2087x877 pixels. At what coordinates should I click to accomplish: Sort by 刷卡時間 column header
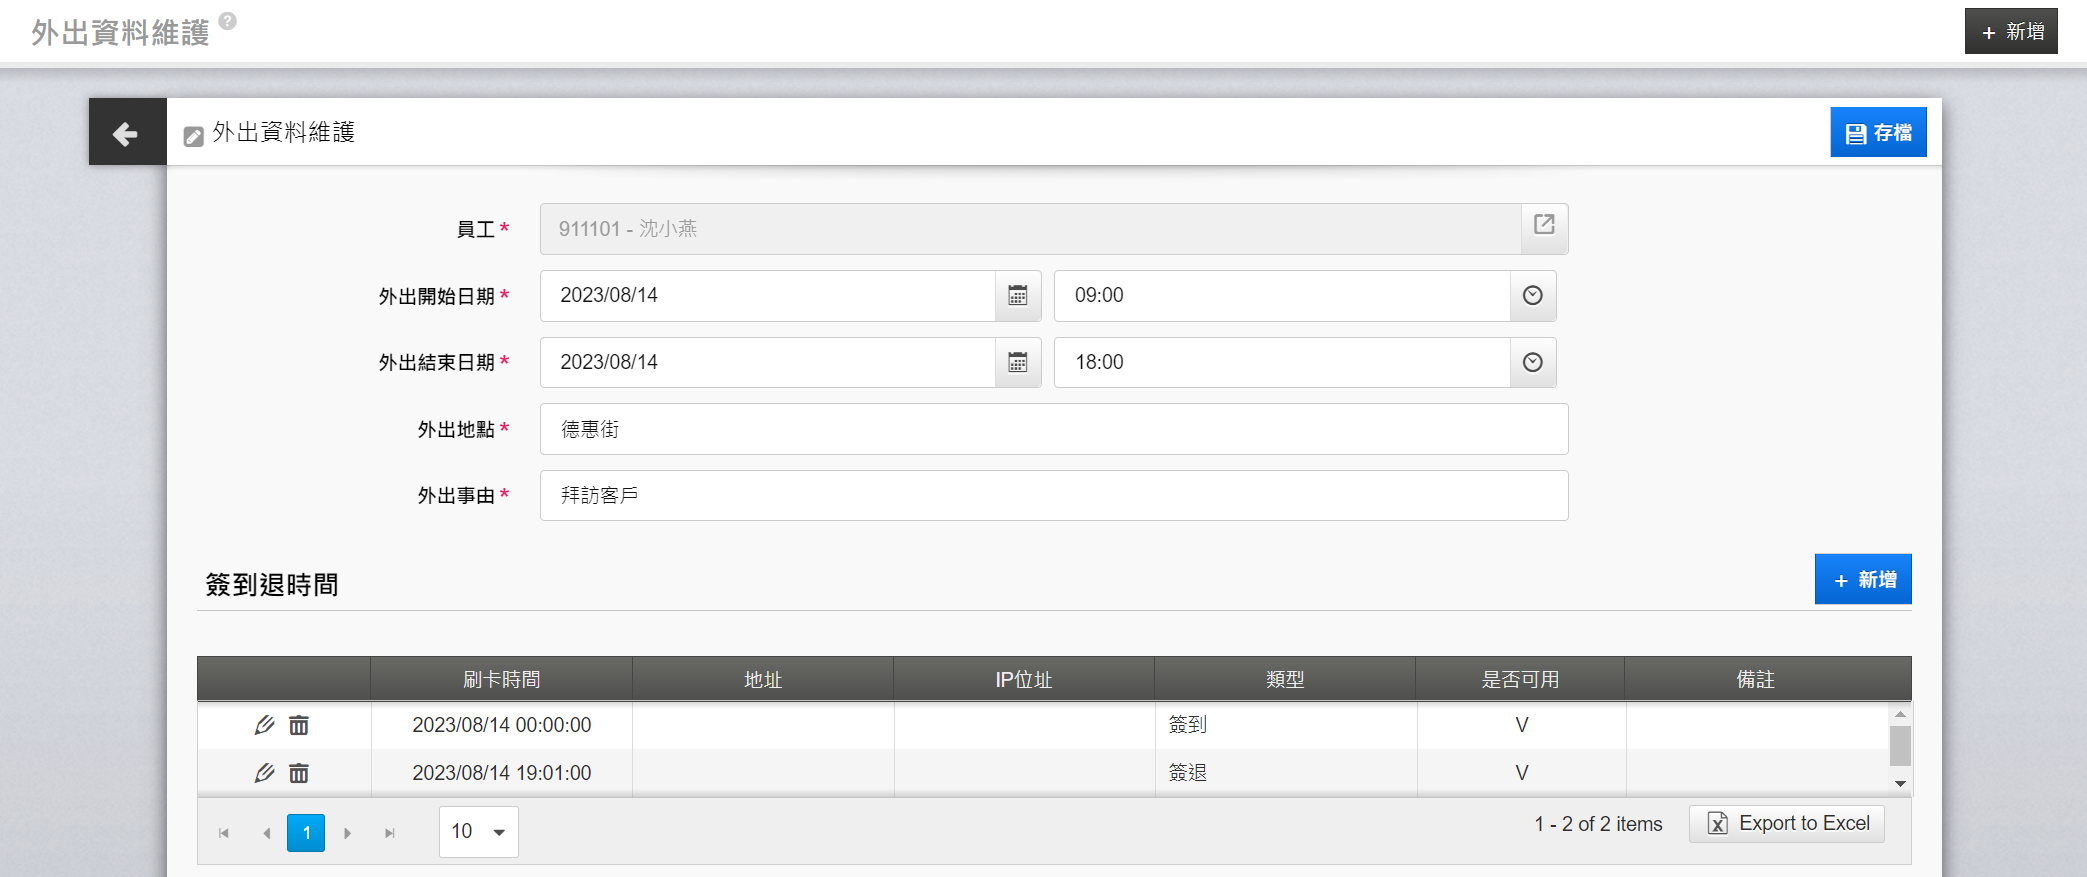point(501,680)
